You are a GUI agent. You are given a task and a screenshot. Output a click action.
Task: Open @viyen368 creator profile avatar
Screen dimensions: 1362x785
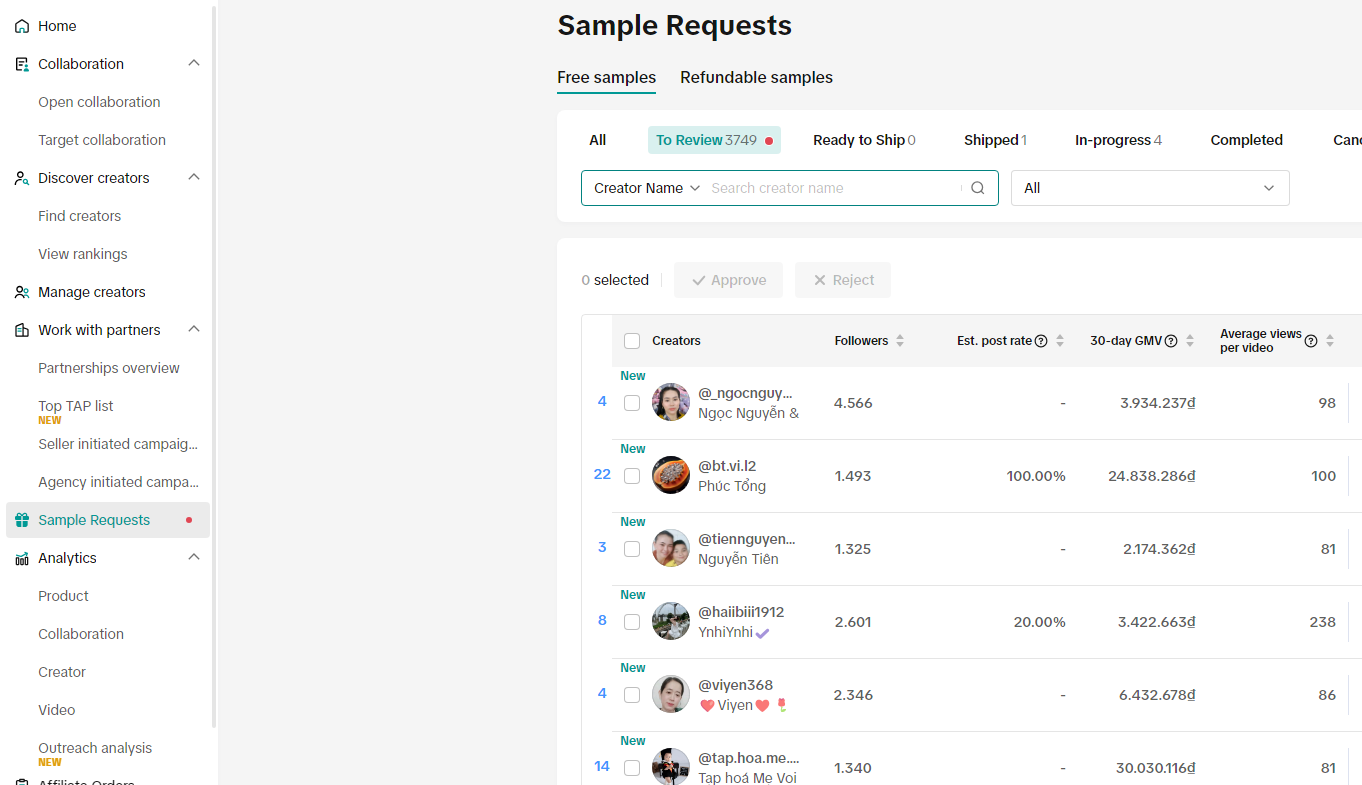(x=671, y=694)
